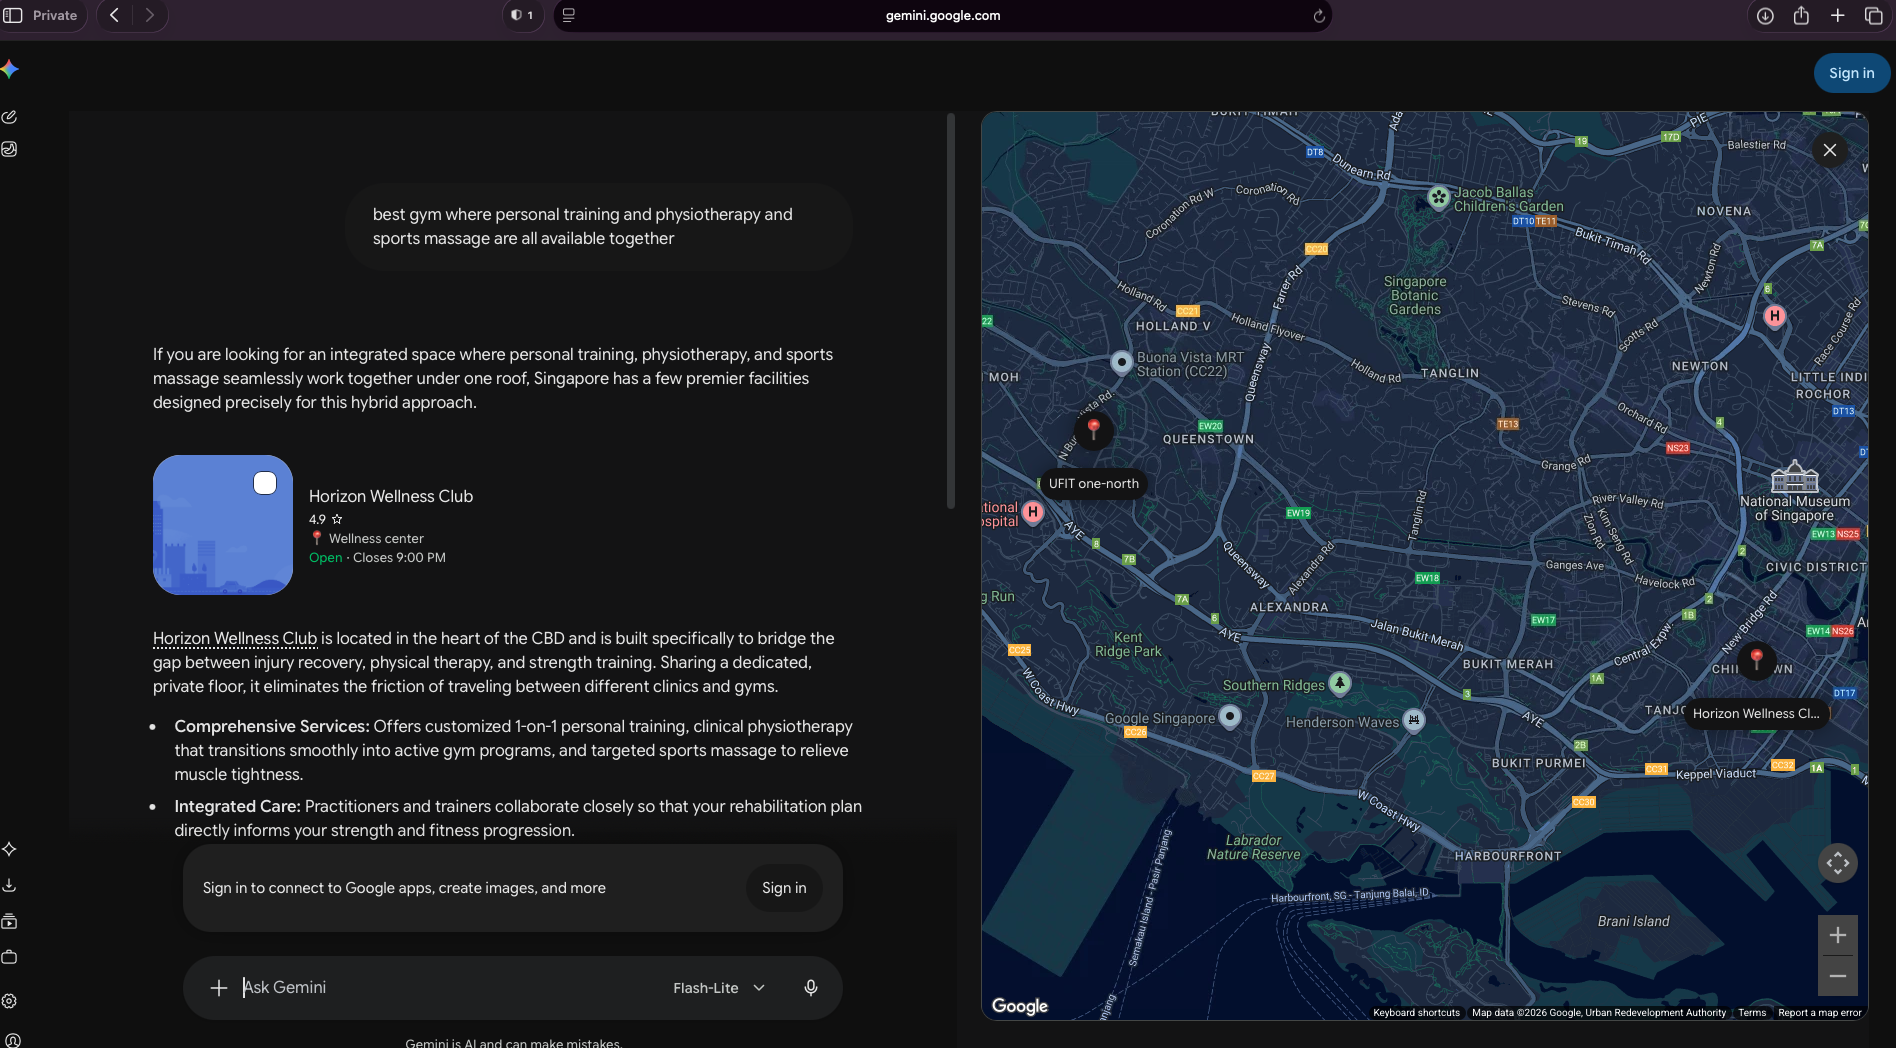The height and width of the screenshot is (1048, 1896).
Task: Toggle the checkbox on Horizon Wellness Club image
Action: (x=265, y=483)
